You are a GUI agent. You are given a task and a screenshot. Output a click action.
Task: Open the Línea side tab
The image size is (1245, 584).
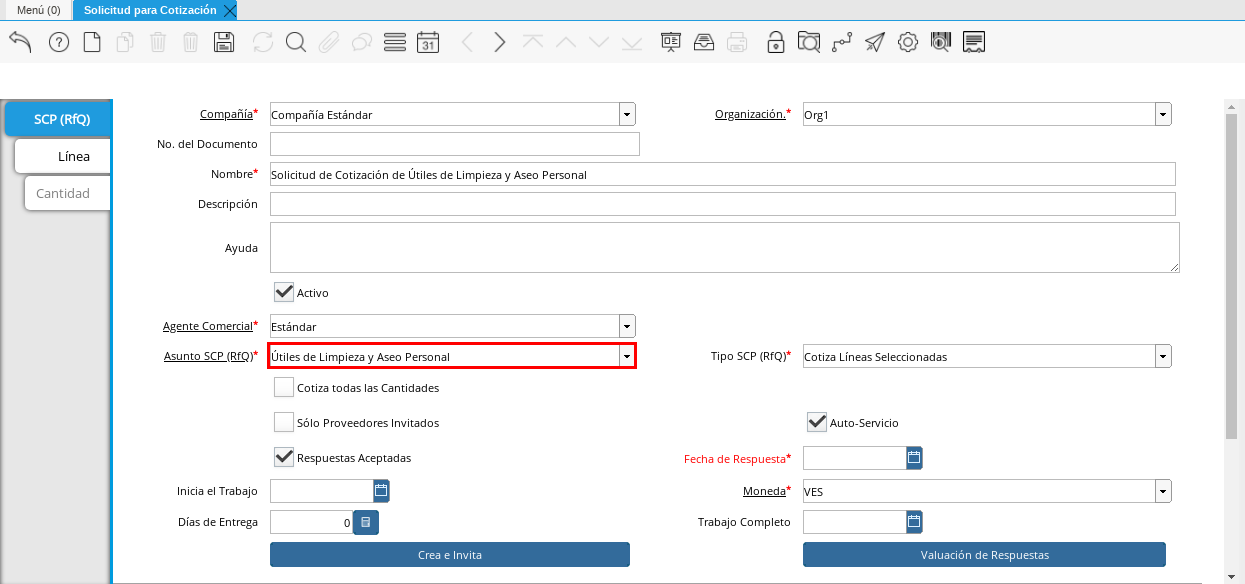pos(63,156)
